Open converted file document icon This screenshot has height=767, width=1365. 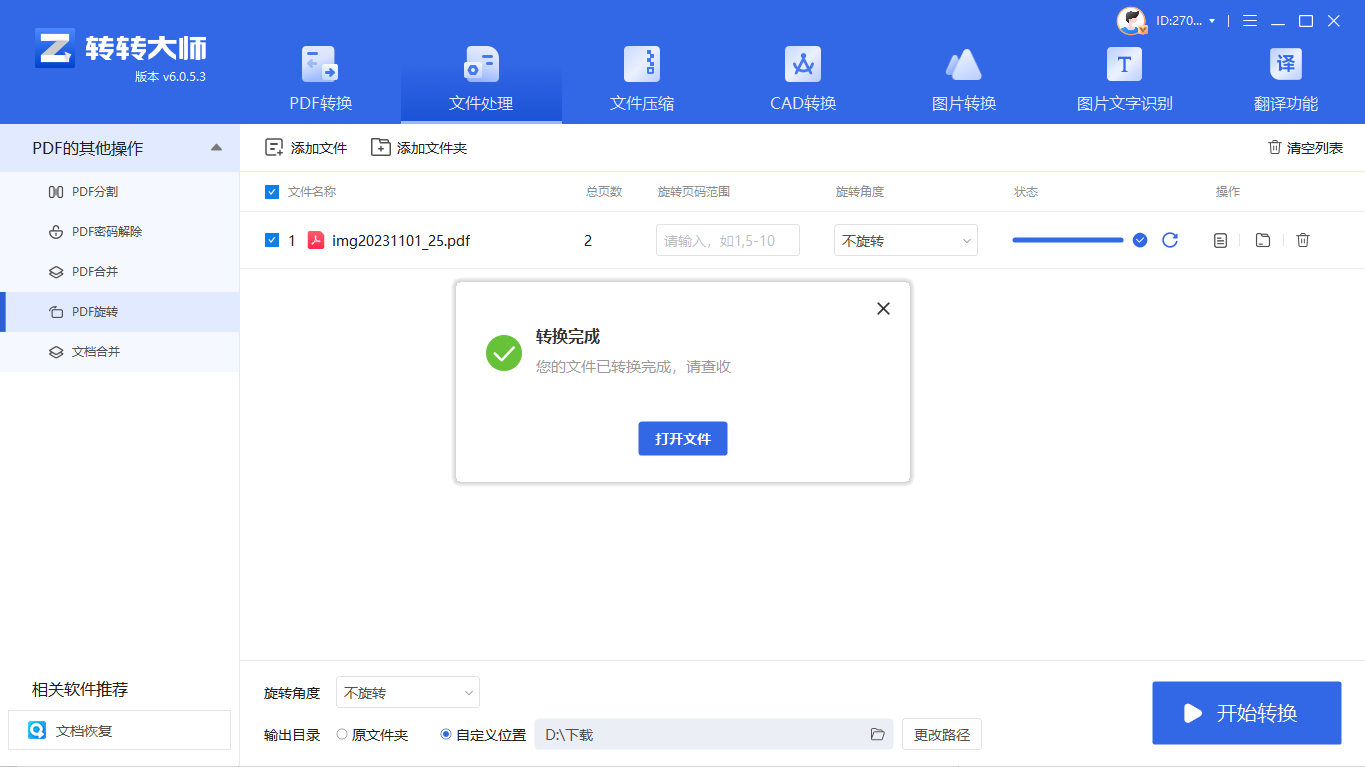point(1220,240)
